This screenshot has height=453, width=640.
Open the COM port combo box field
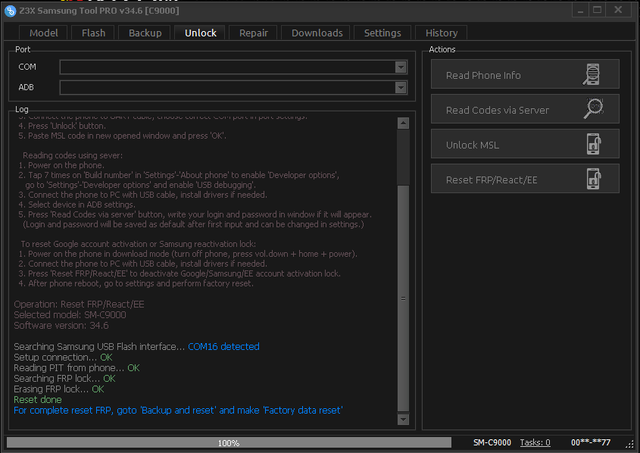[x=233, y=67]
